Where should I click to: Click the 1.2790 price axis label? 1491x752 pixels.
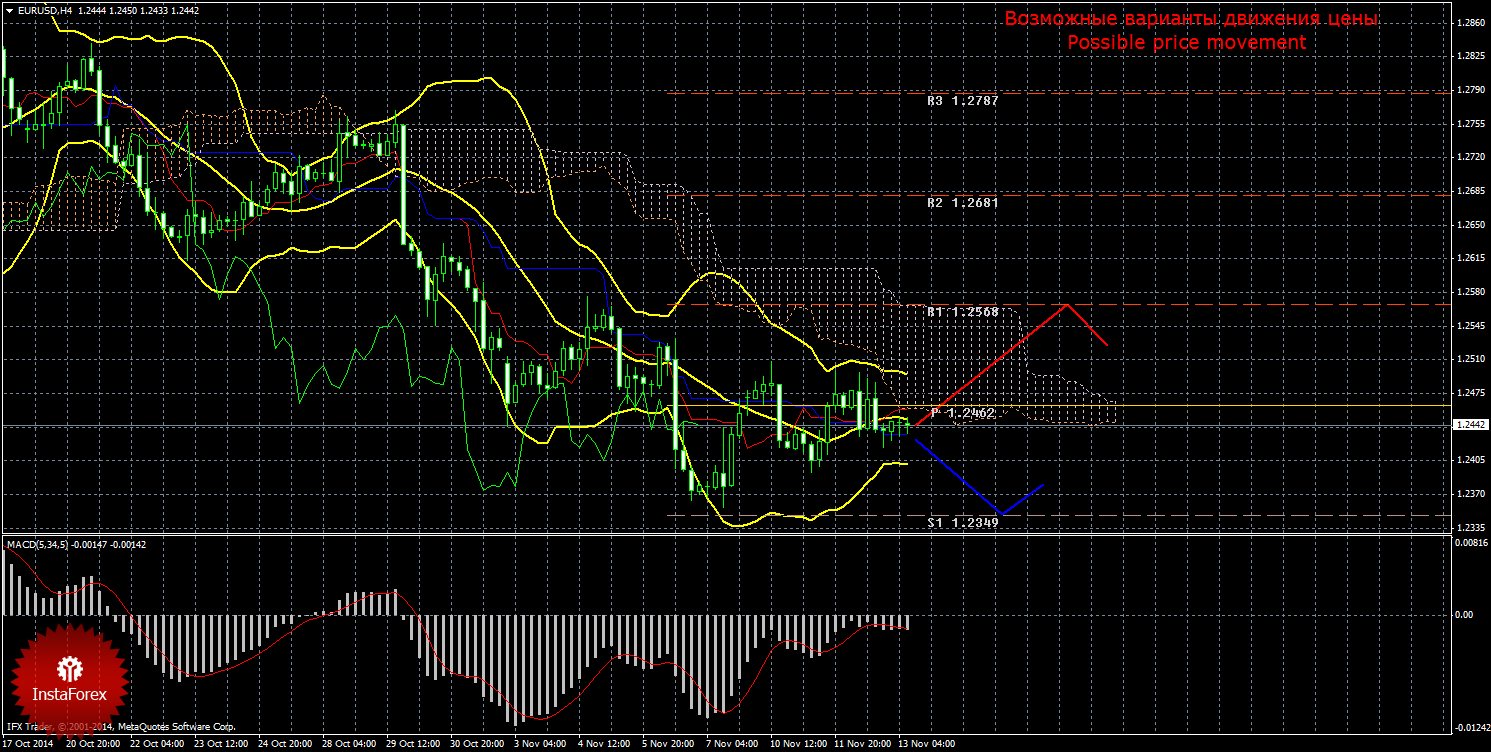[x=1471, y=90]
